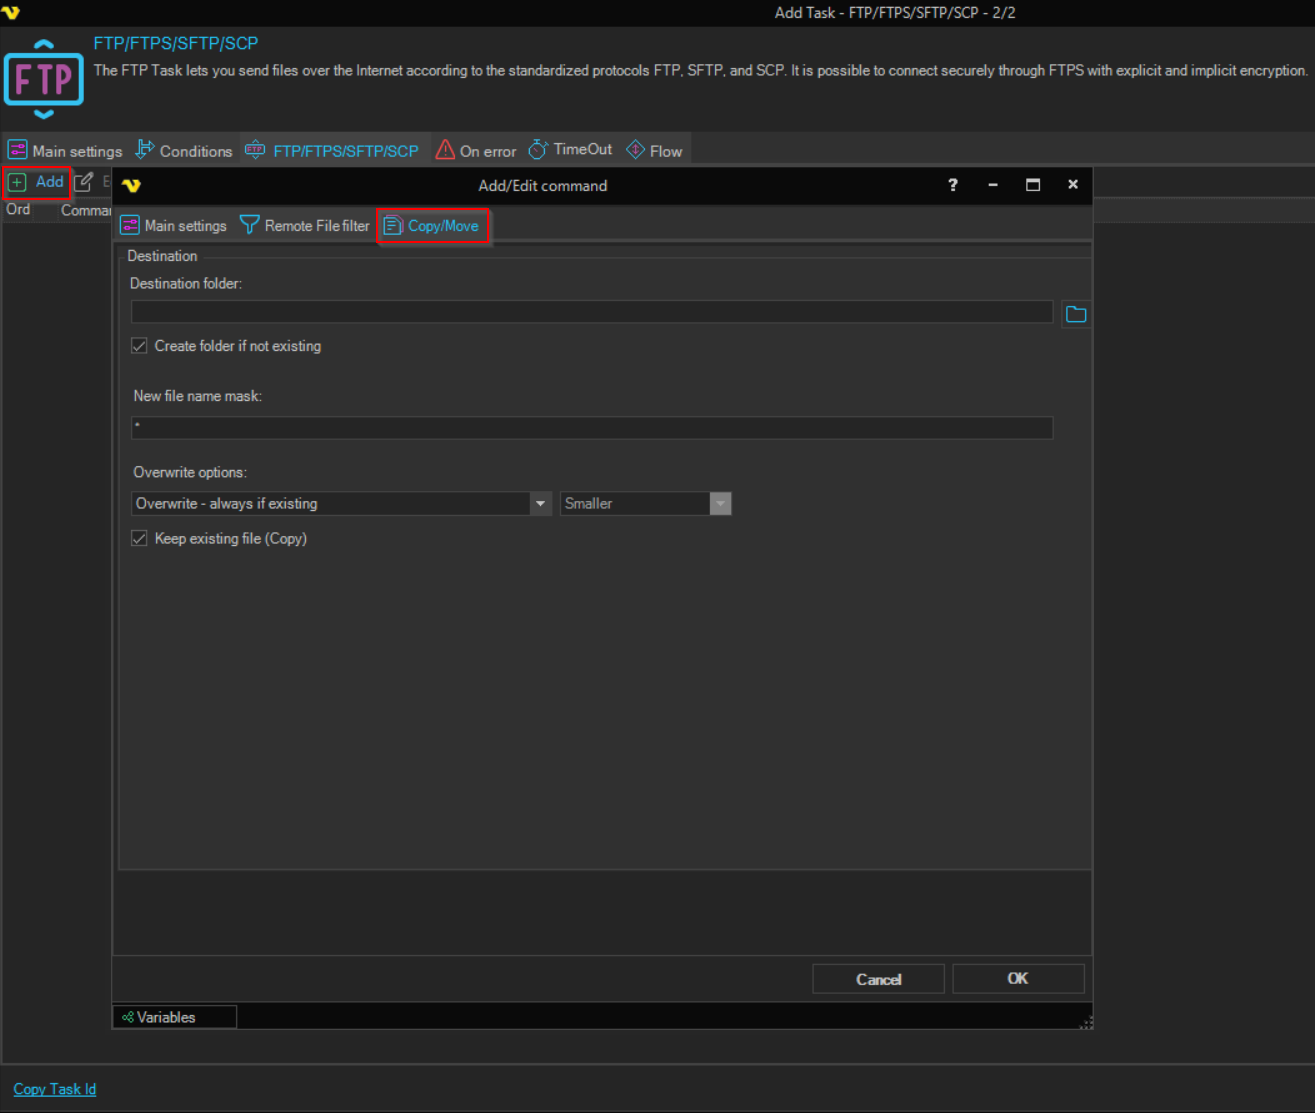Viewport: 1315px width, 1113px height.
Task: Open the Conditions tab
Action: tap(184, 151)
